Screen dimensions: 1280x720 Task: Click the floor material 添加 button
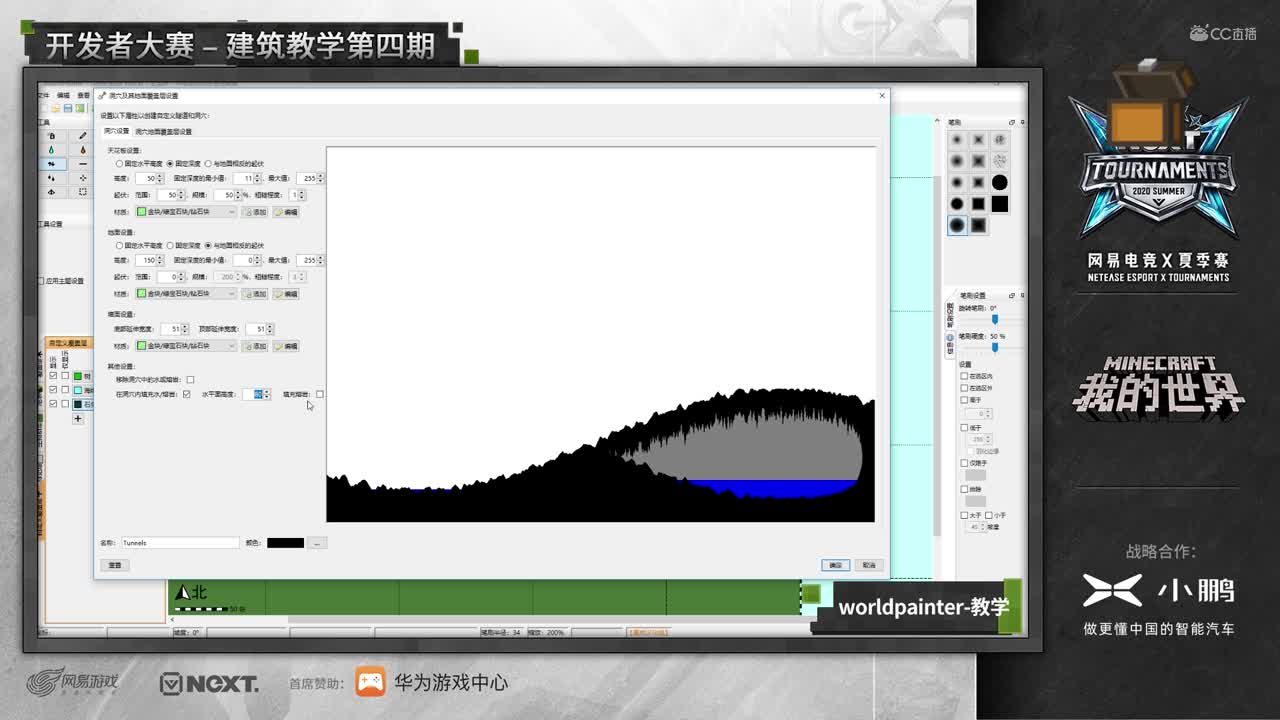255,294
